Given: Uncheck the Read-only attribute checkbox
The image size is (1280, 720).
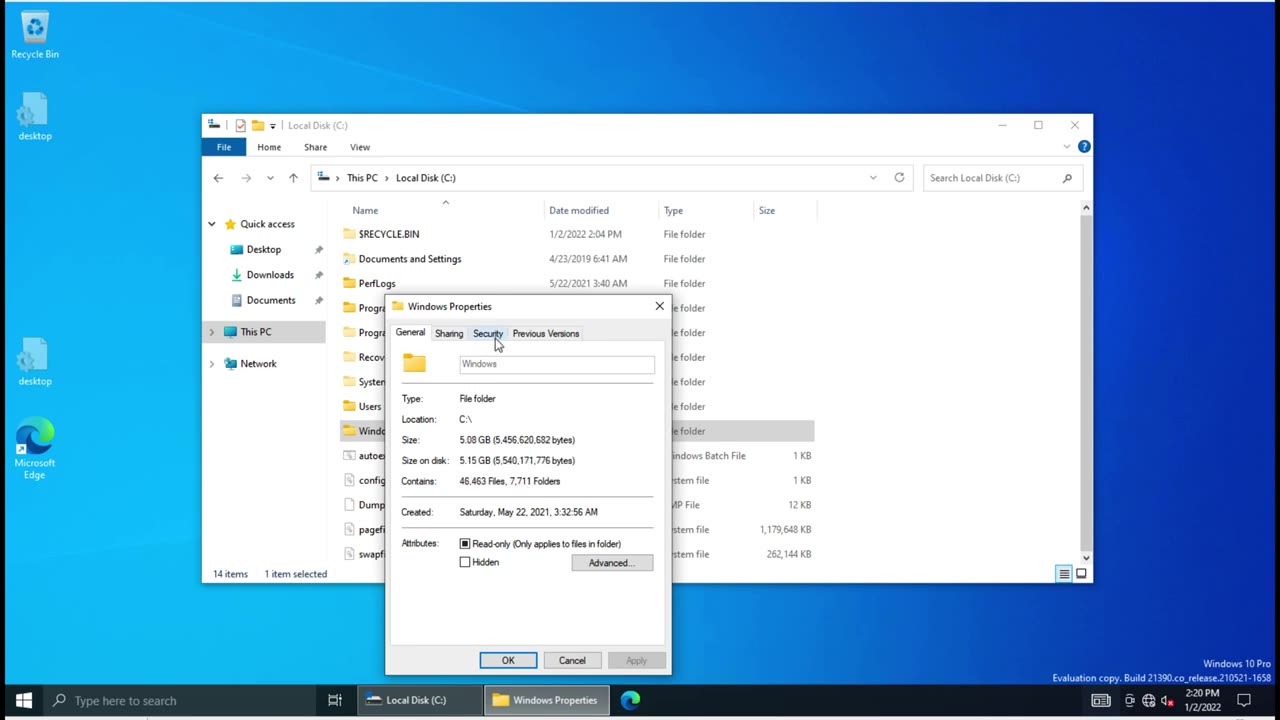Looking at the screenshot, I should (x=464, y=543).
